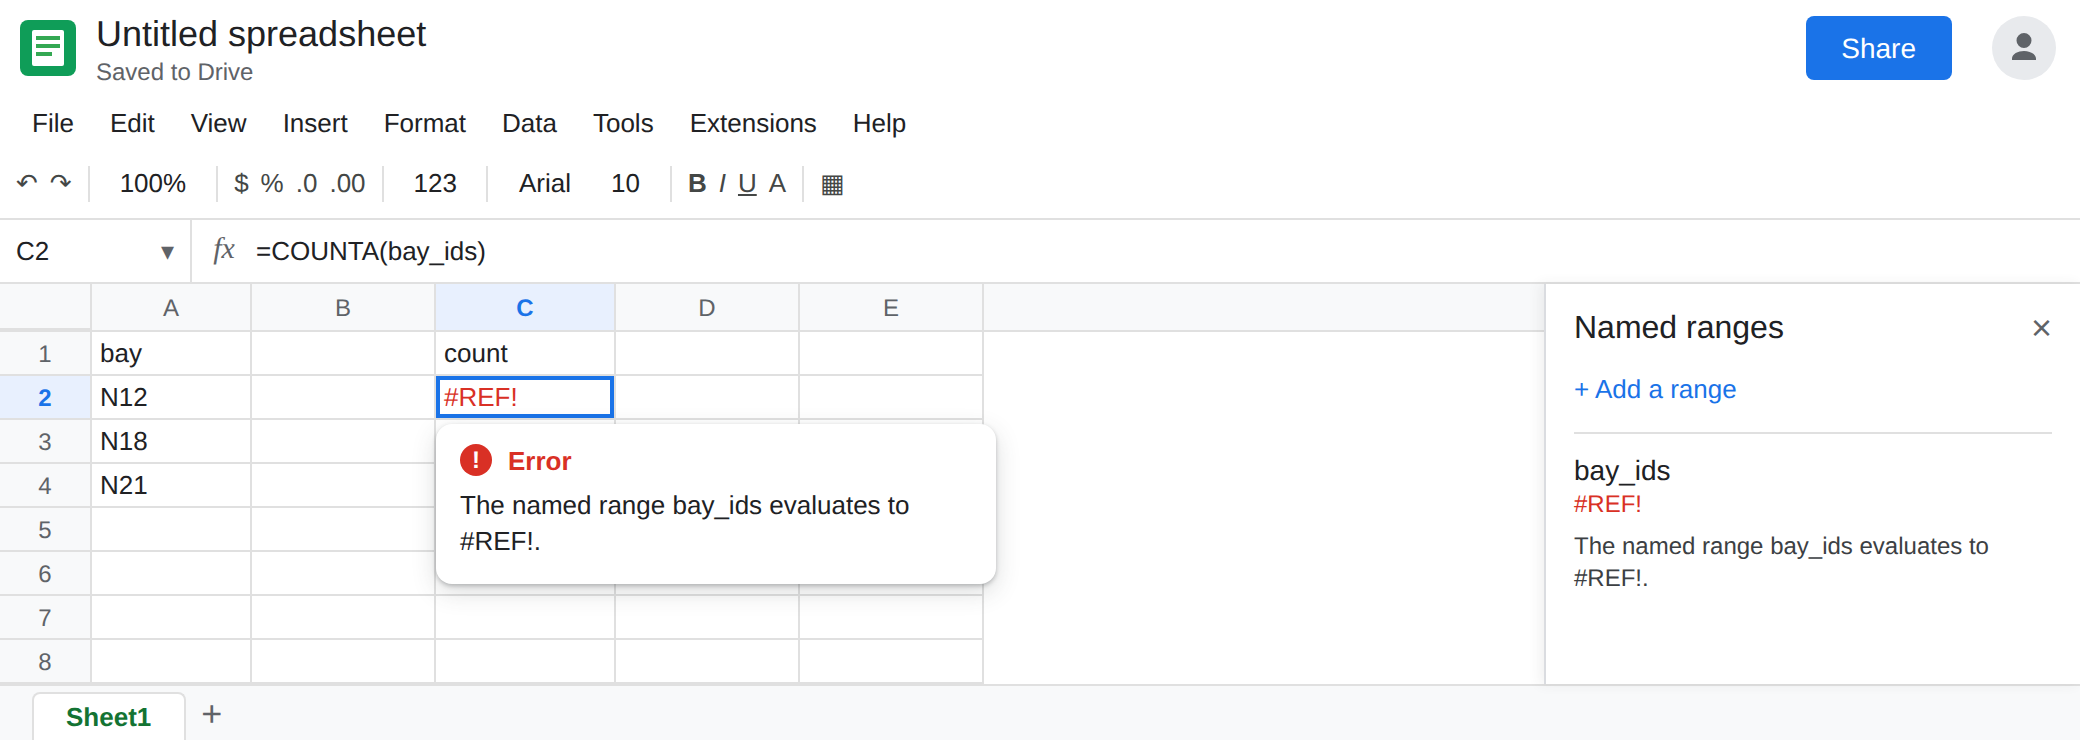Open the 100% zoom dropdown
The width and height of the screenshot is (2080, 740).
pyautogui.click(x=153, y=183)
